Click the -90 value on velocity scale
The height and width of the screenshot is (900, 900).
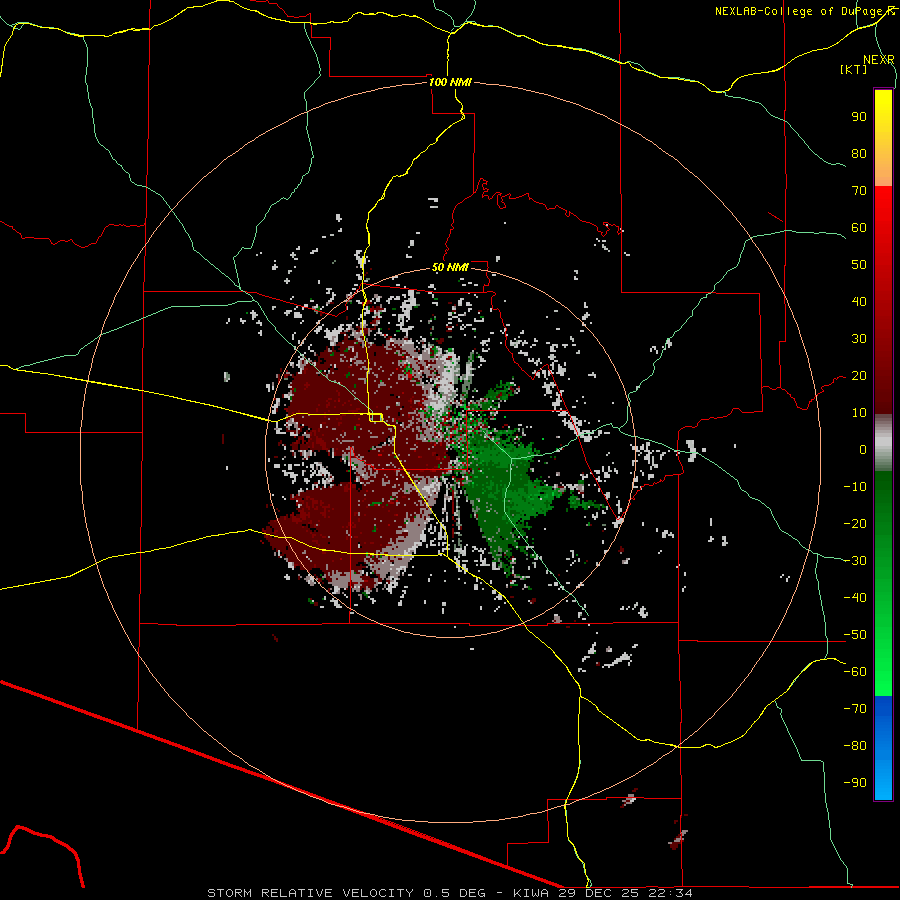tap(855, 783)
